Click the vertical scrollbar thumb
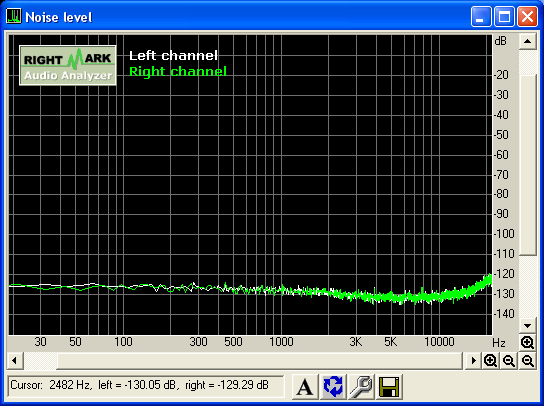 528,165
